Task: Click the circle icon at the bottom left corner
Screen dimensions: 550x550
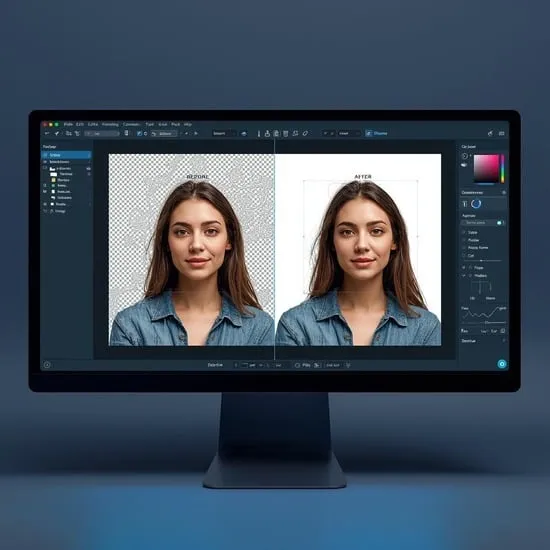Action: [47, 365]
